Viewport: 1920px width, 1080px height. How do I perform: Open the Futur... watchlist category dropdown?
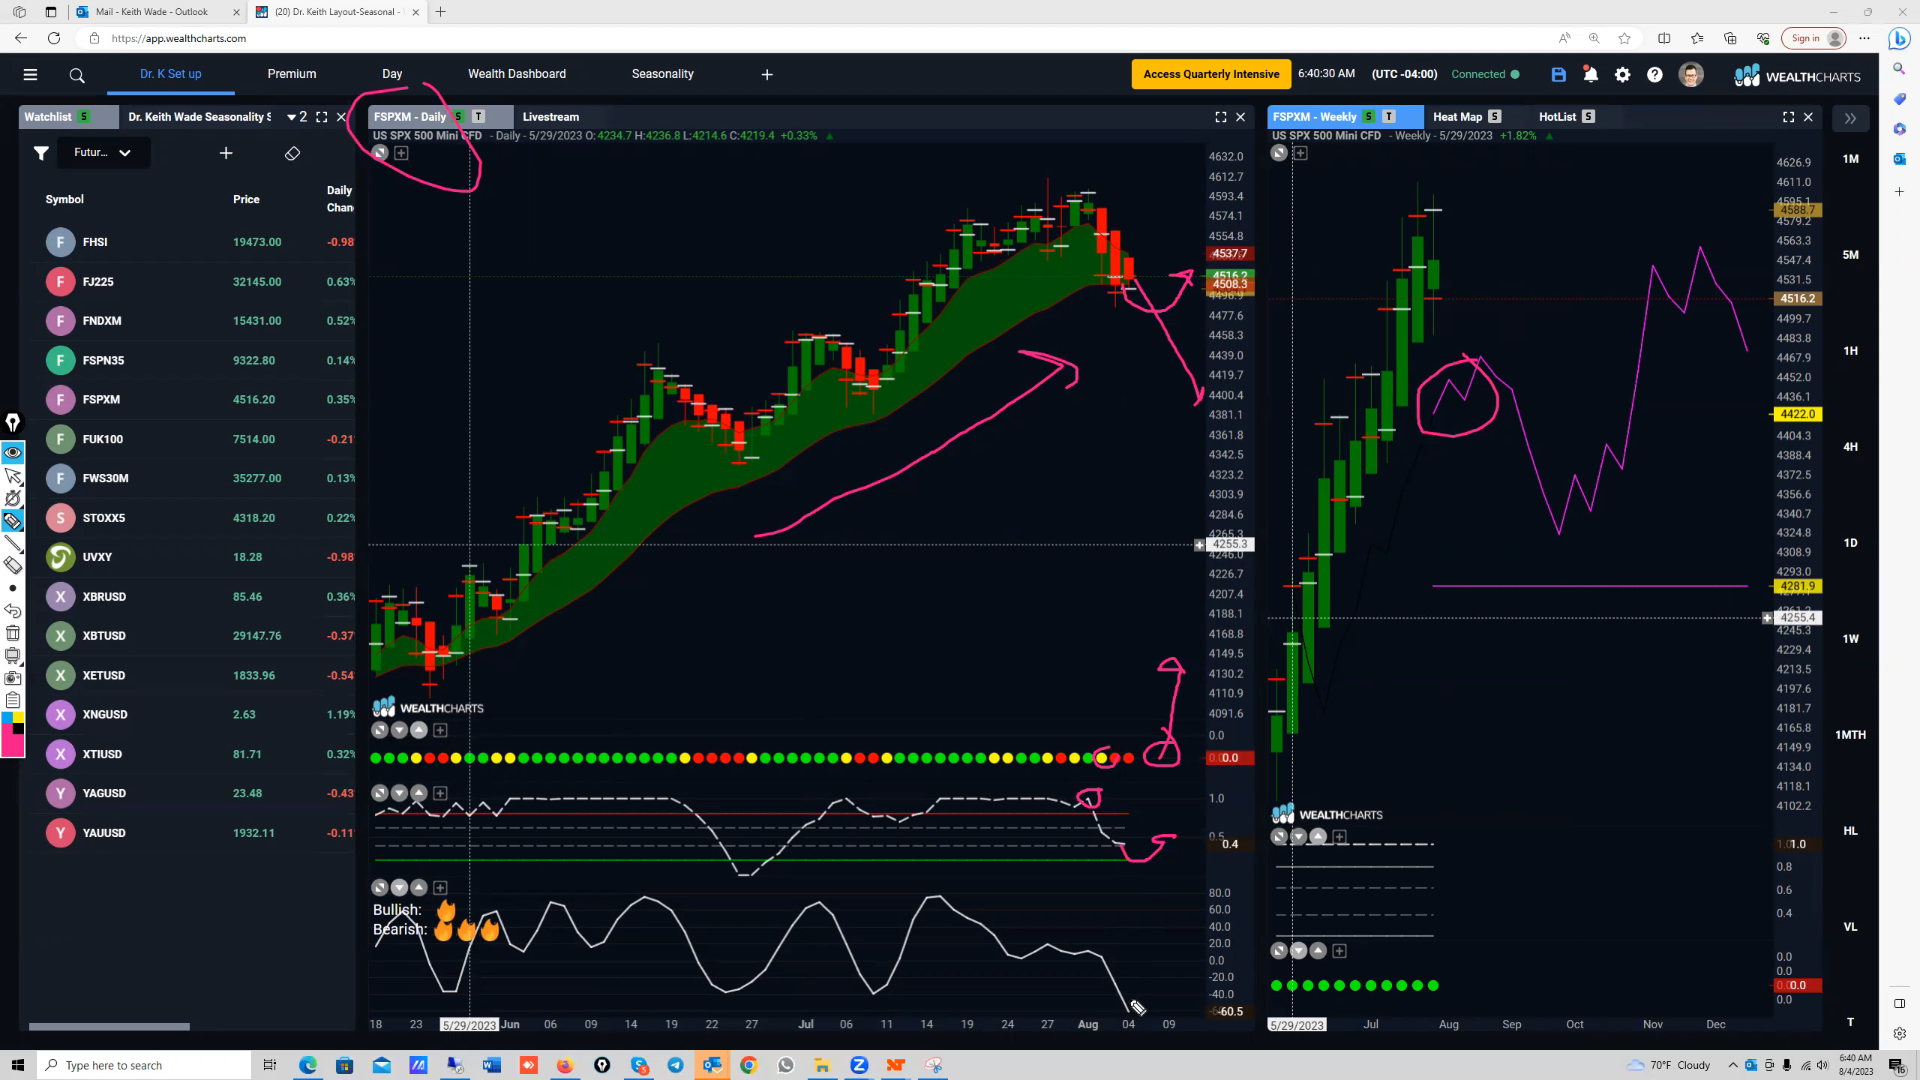[102, 153]
